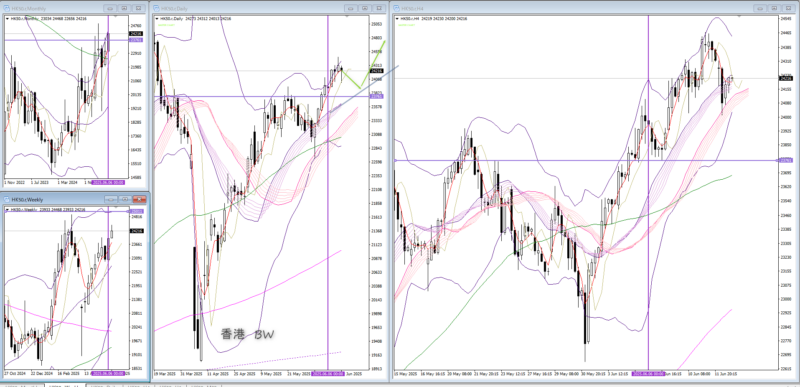Expand the Weekly chart symbol triangle
Screen dimensions: 800x387
[x=8, y=210]
